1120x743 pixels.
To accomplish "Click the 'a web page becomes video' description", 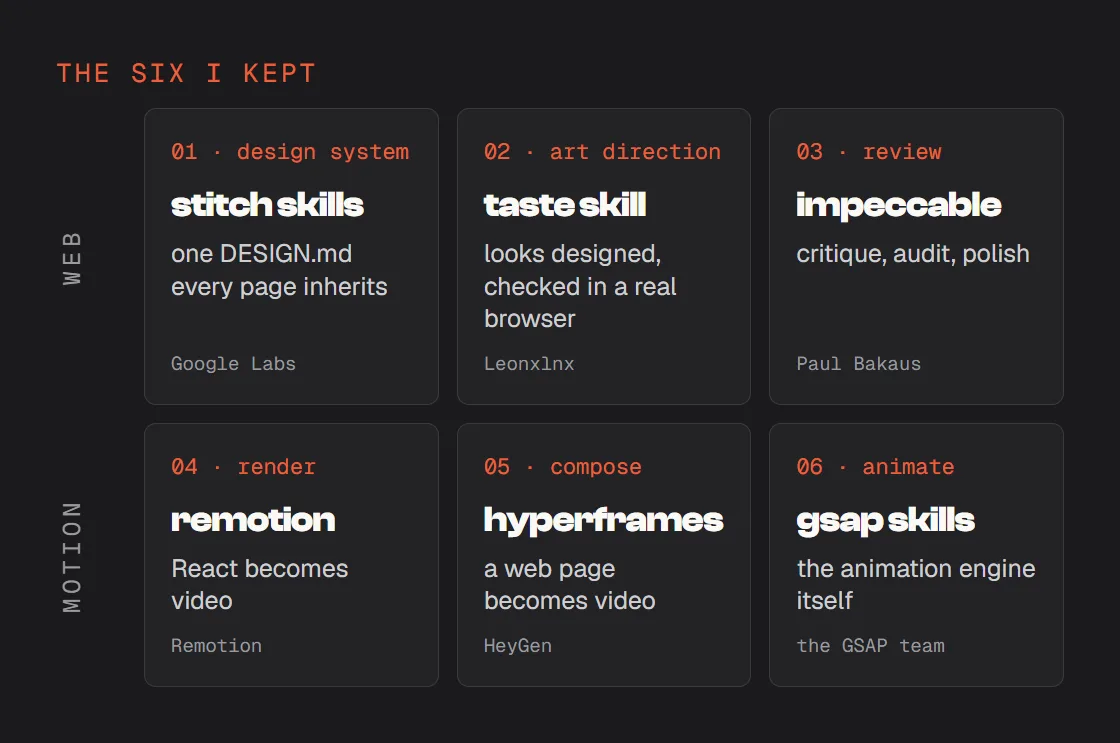I will click(x=569, y=584).
